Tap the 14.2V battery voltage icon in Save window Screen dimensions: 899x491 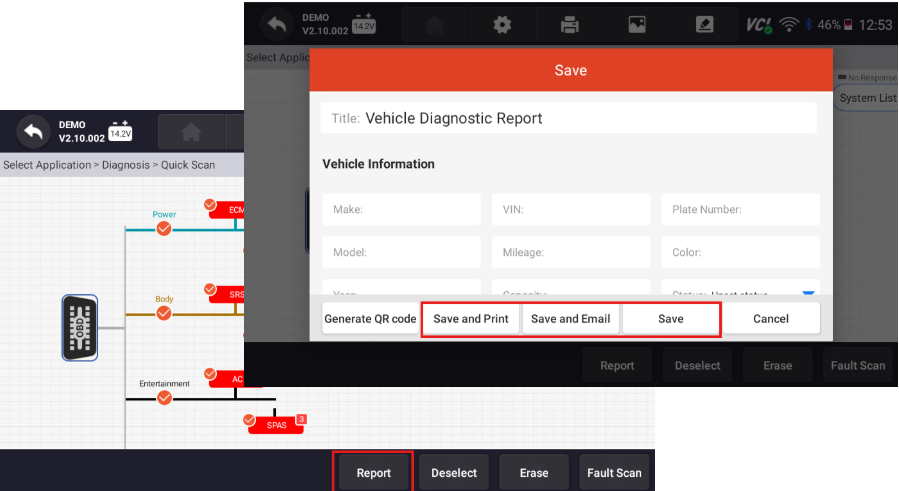coord(363,24)
